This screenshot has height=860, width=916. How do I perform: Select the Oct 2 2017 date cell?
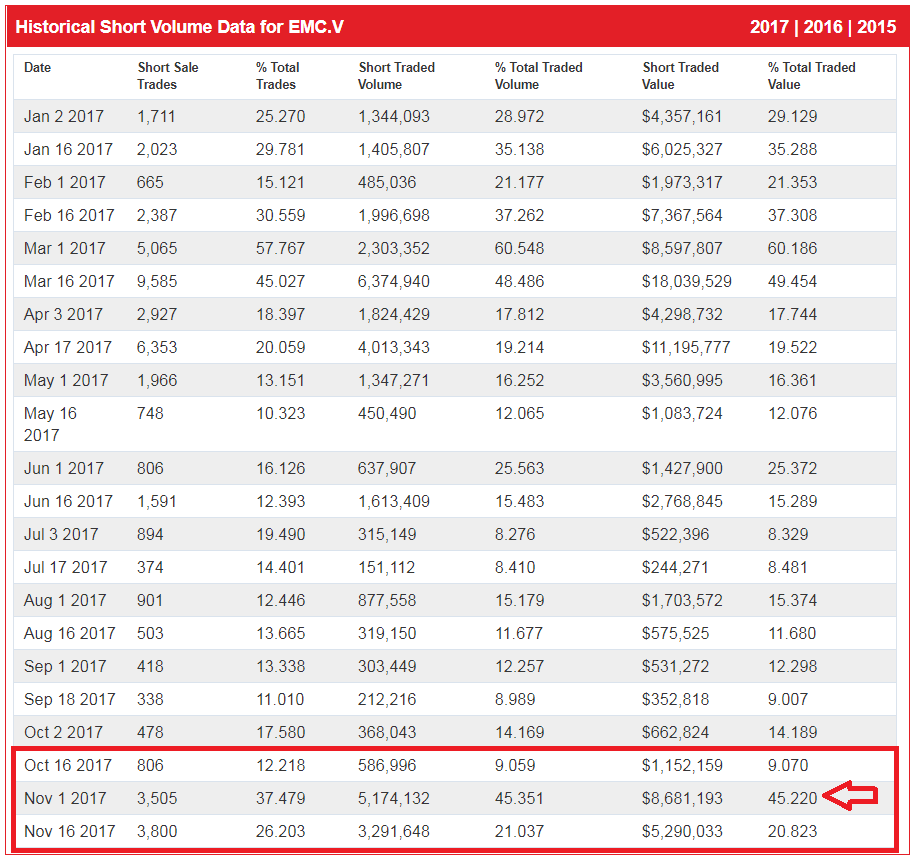[x=63, y=733]
